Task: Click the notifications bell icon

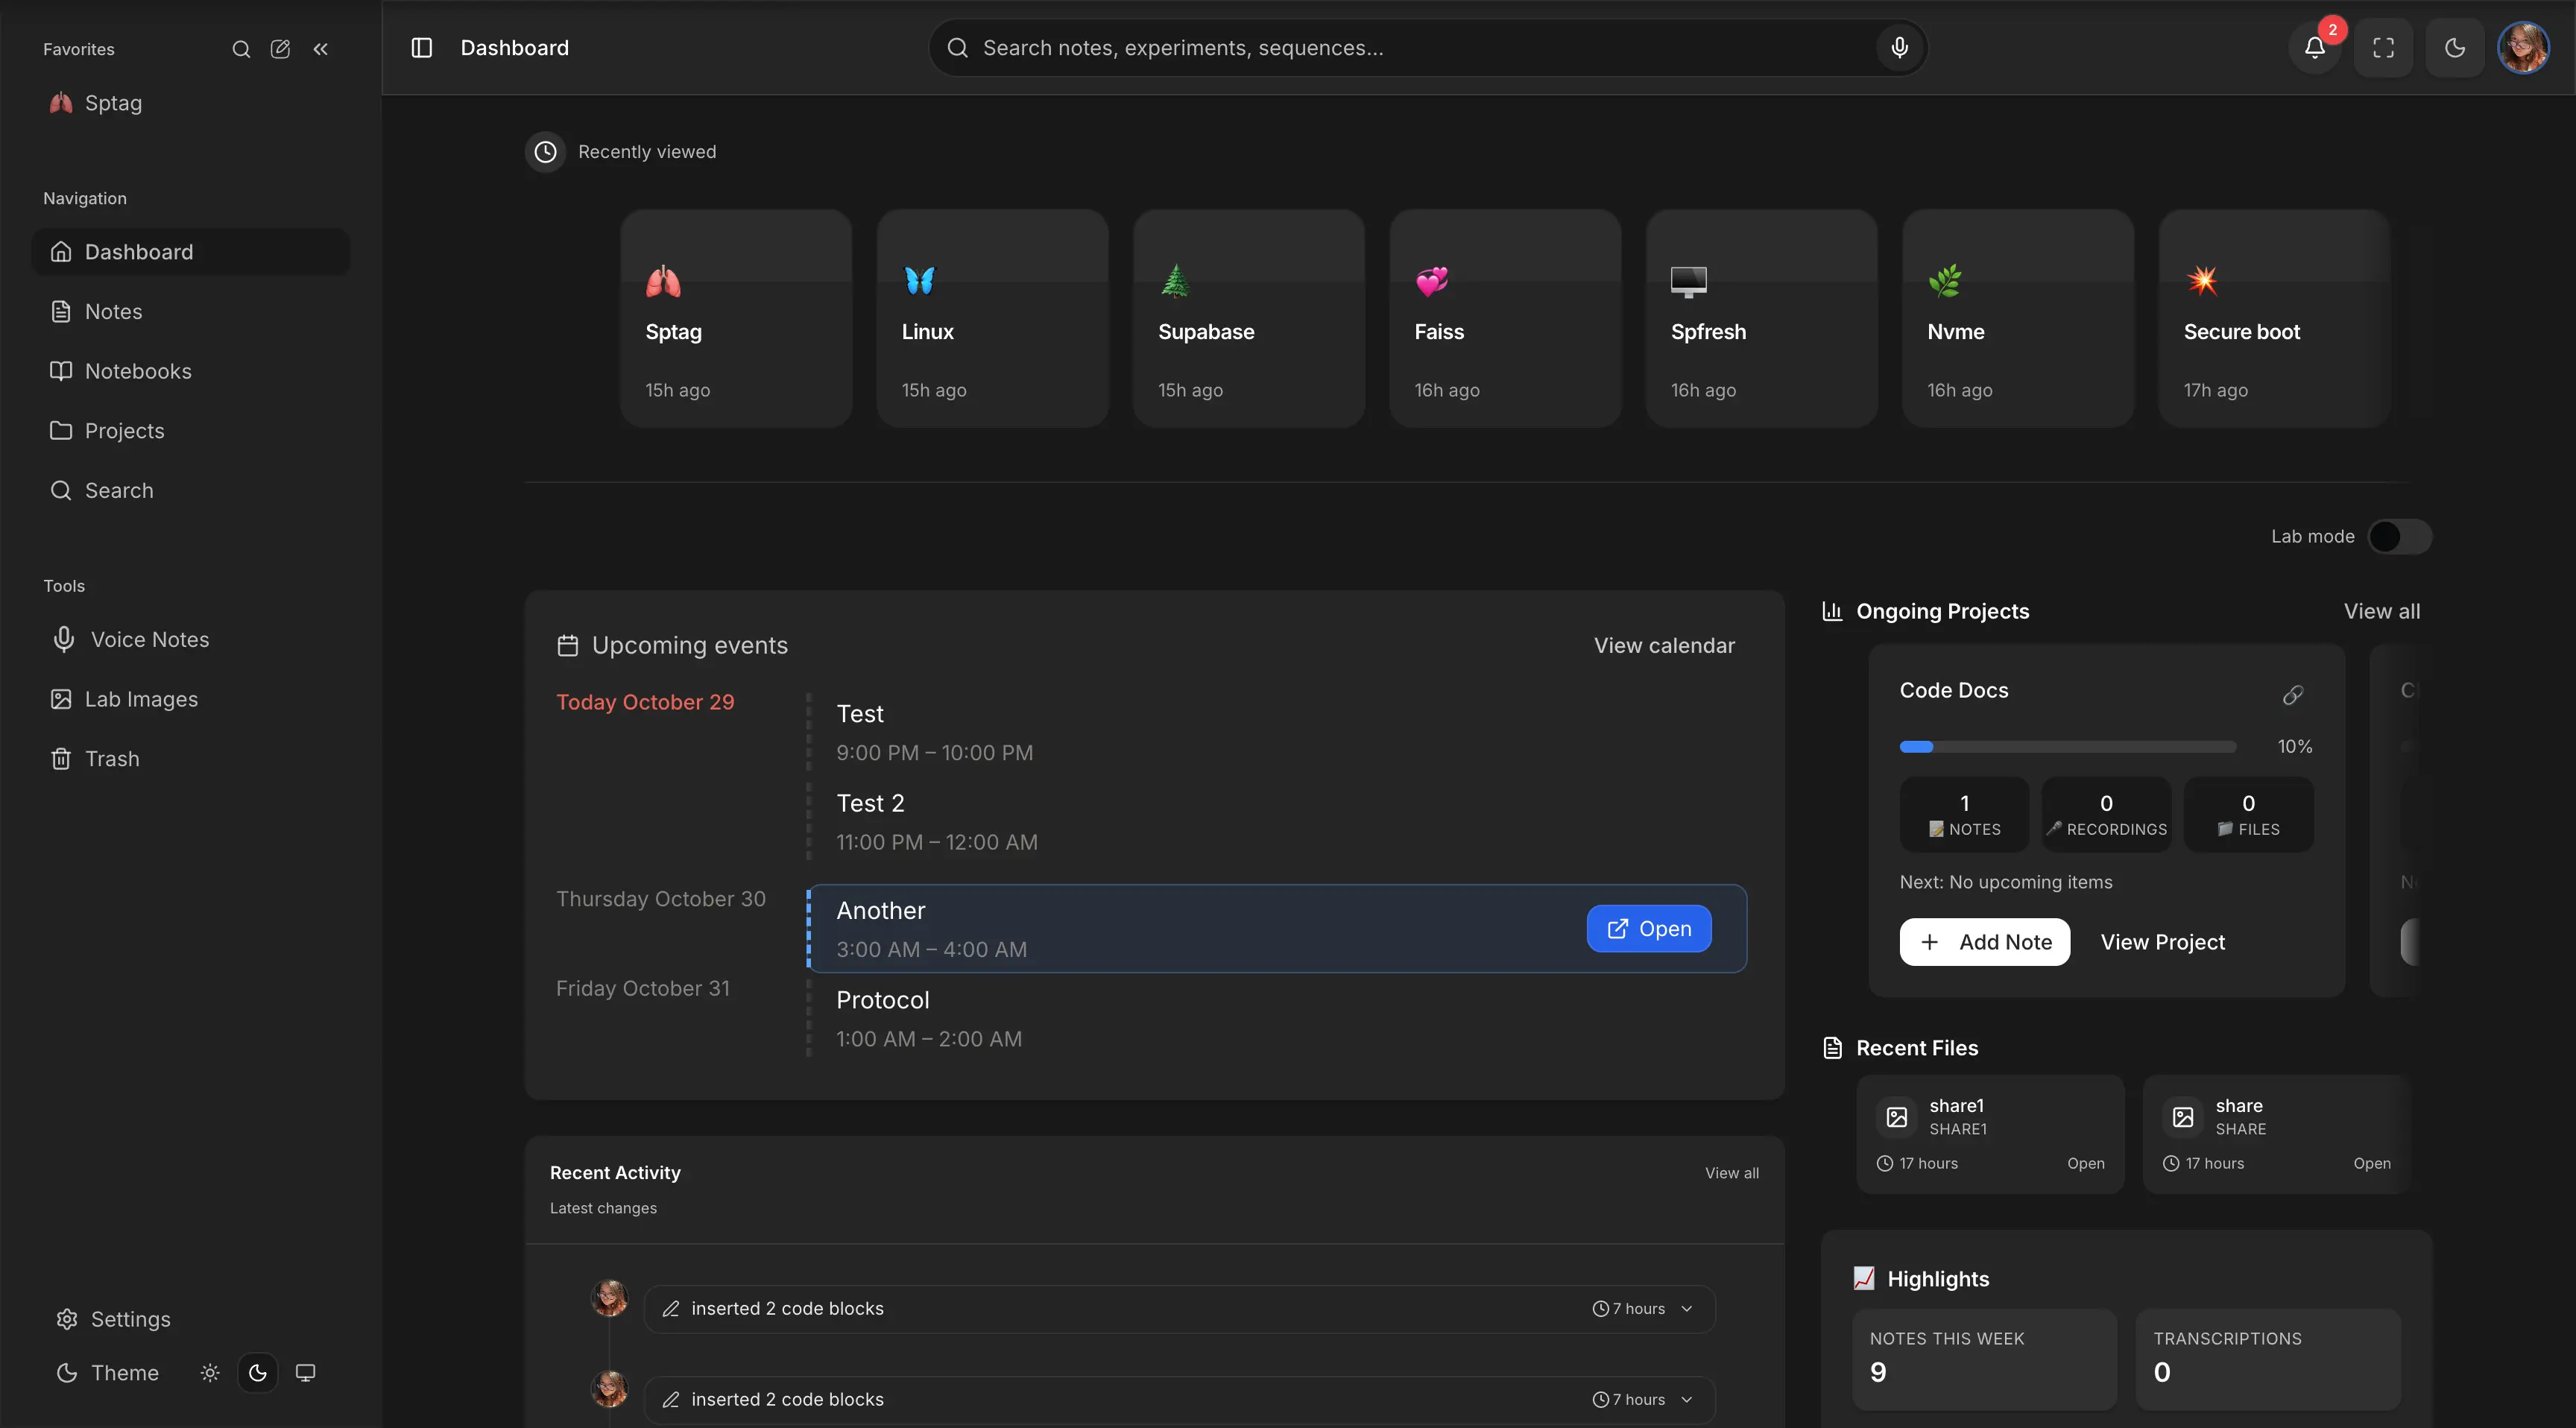Action: (2314, 48)
